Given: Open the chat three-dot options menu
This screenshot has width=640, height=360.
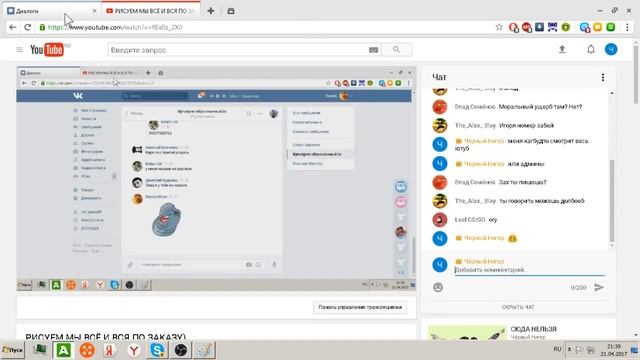Looking at the screenshot, I should 603,77.
